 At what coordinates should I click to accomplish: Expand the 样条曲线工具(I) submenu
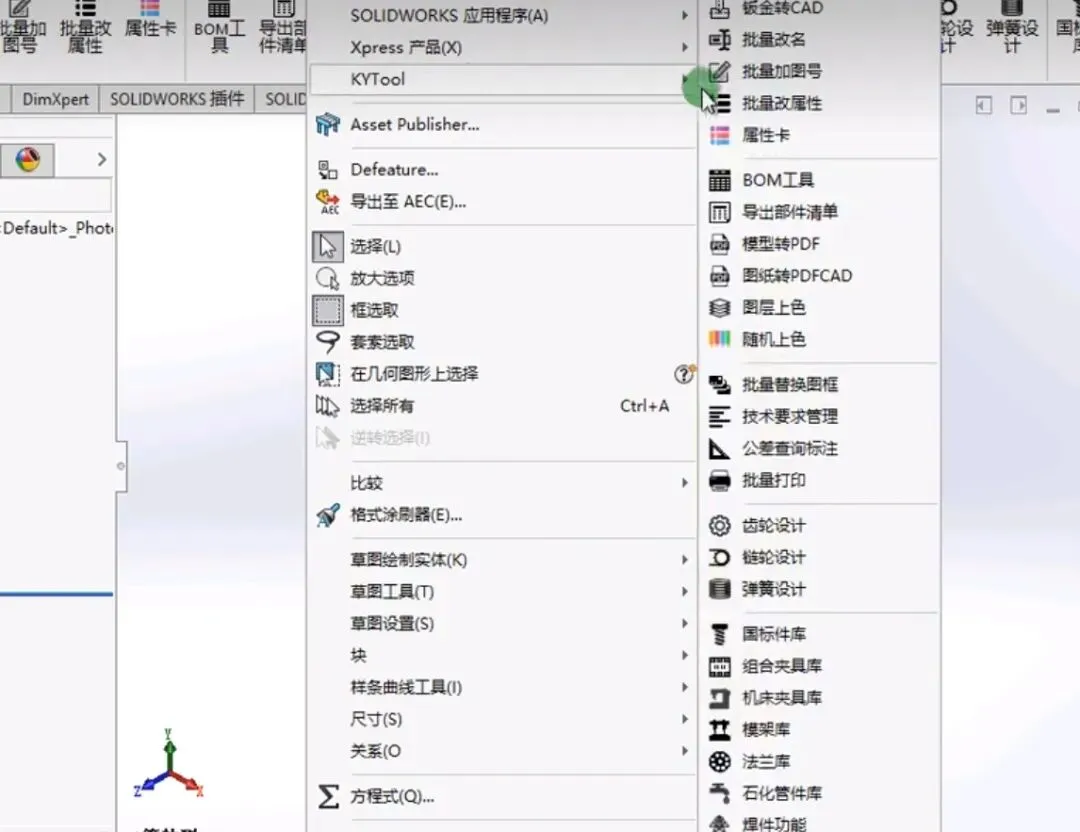coord(503,687)
